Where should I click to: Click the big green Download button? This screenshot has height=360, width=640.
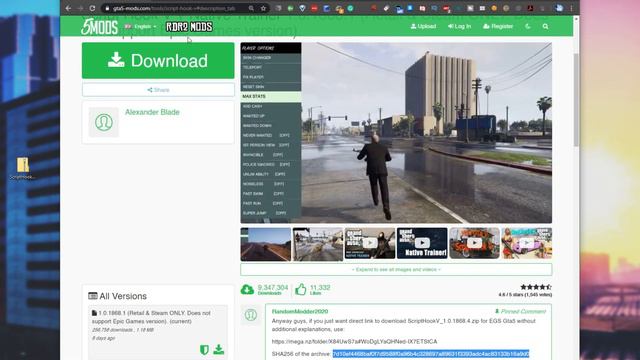tap(158, 60)
